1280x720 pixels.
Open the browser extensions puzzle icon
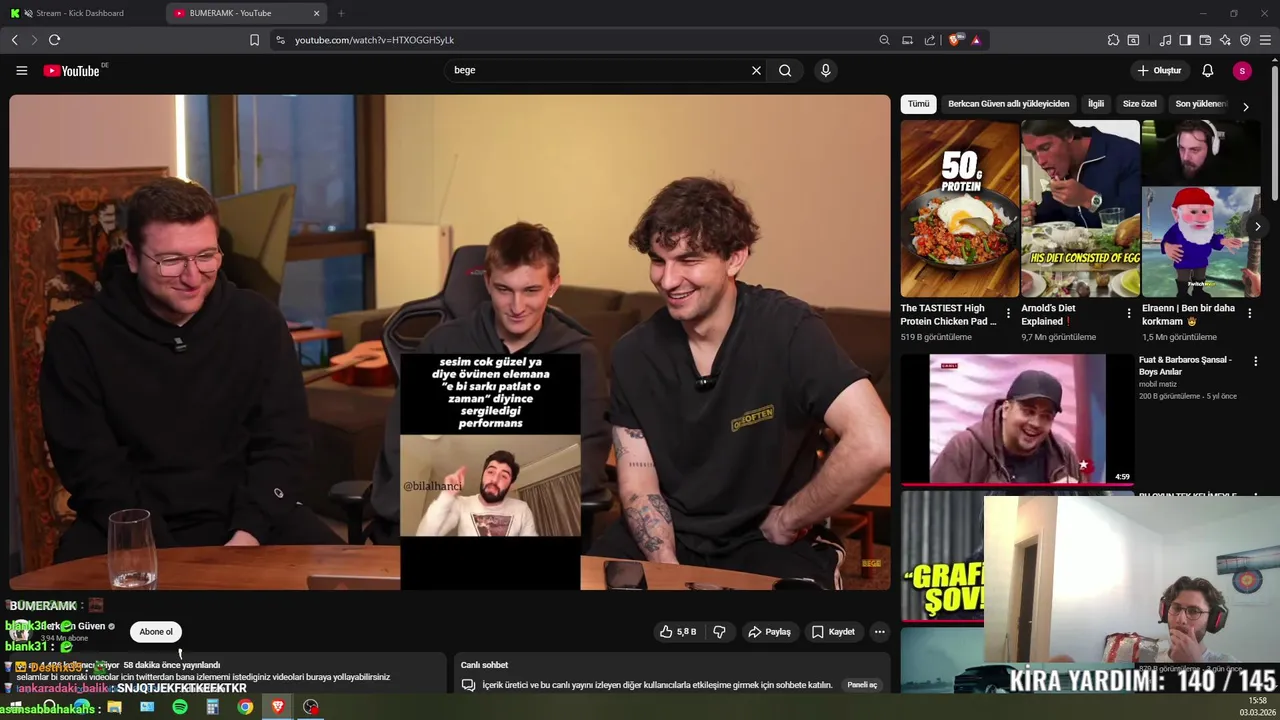1113,40
